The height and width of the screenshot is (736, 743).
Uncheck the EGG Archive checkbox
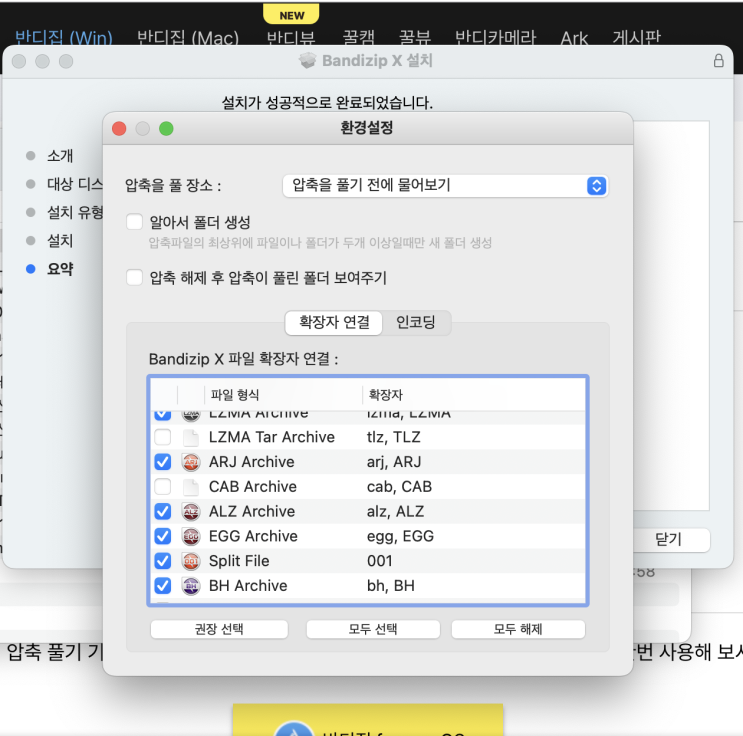pyautogui.click(x=163, y=536)
